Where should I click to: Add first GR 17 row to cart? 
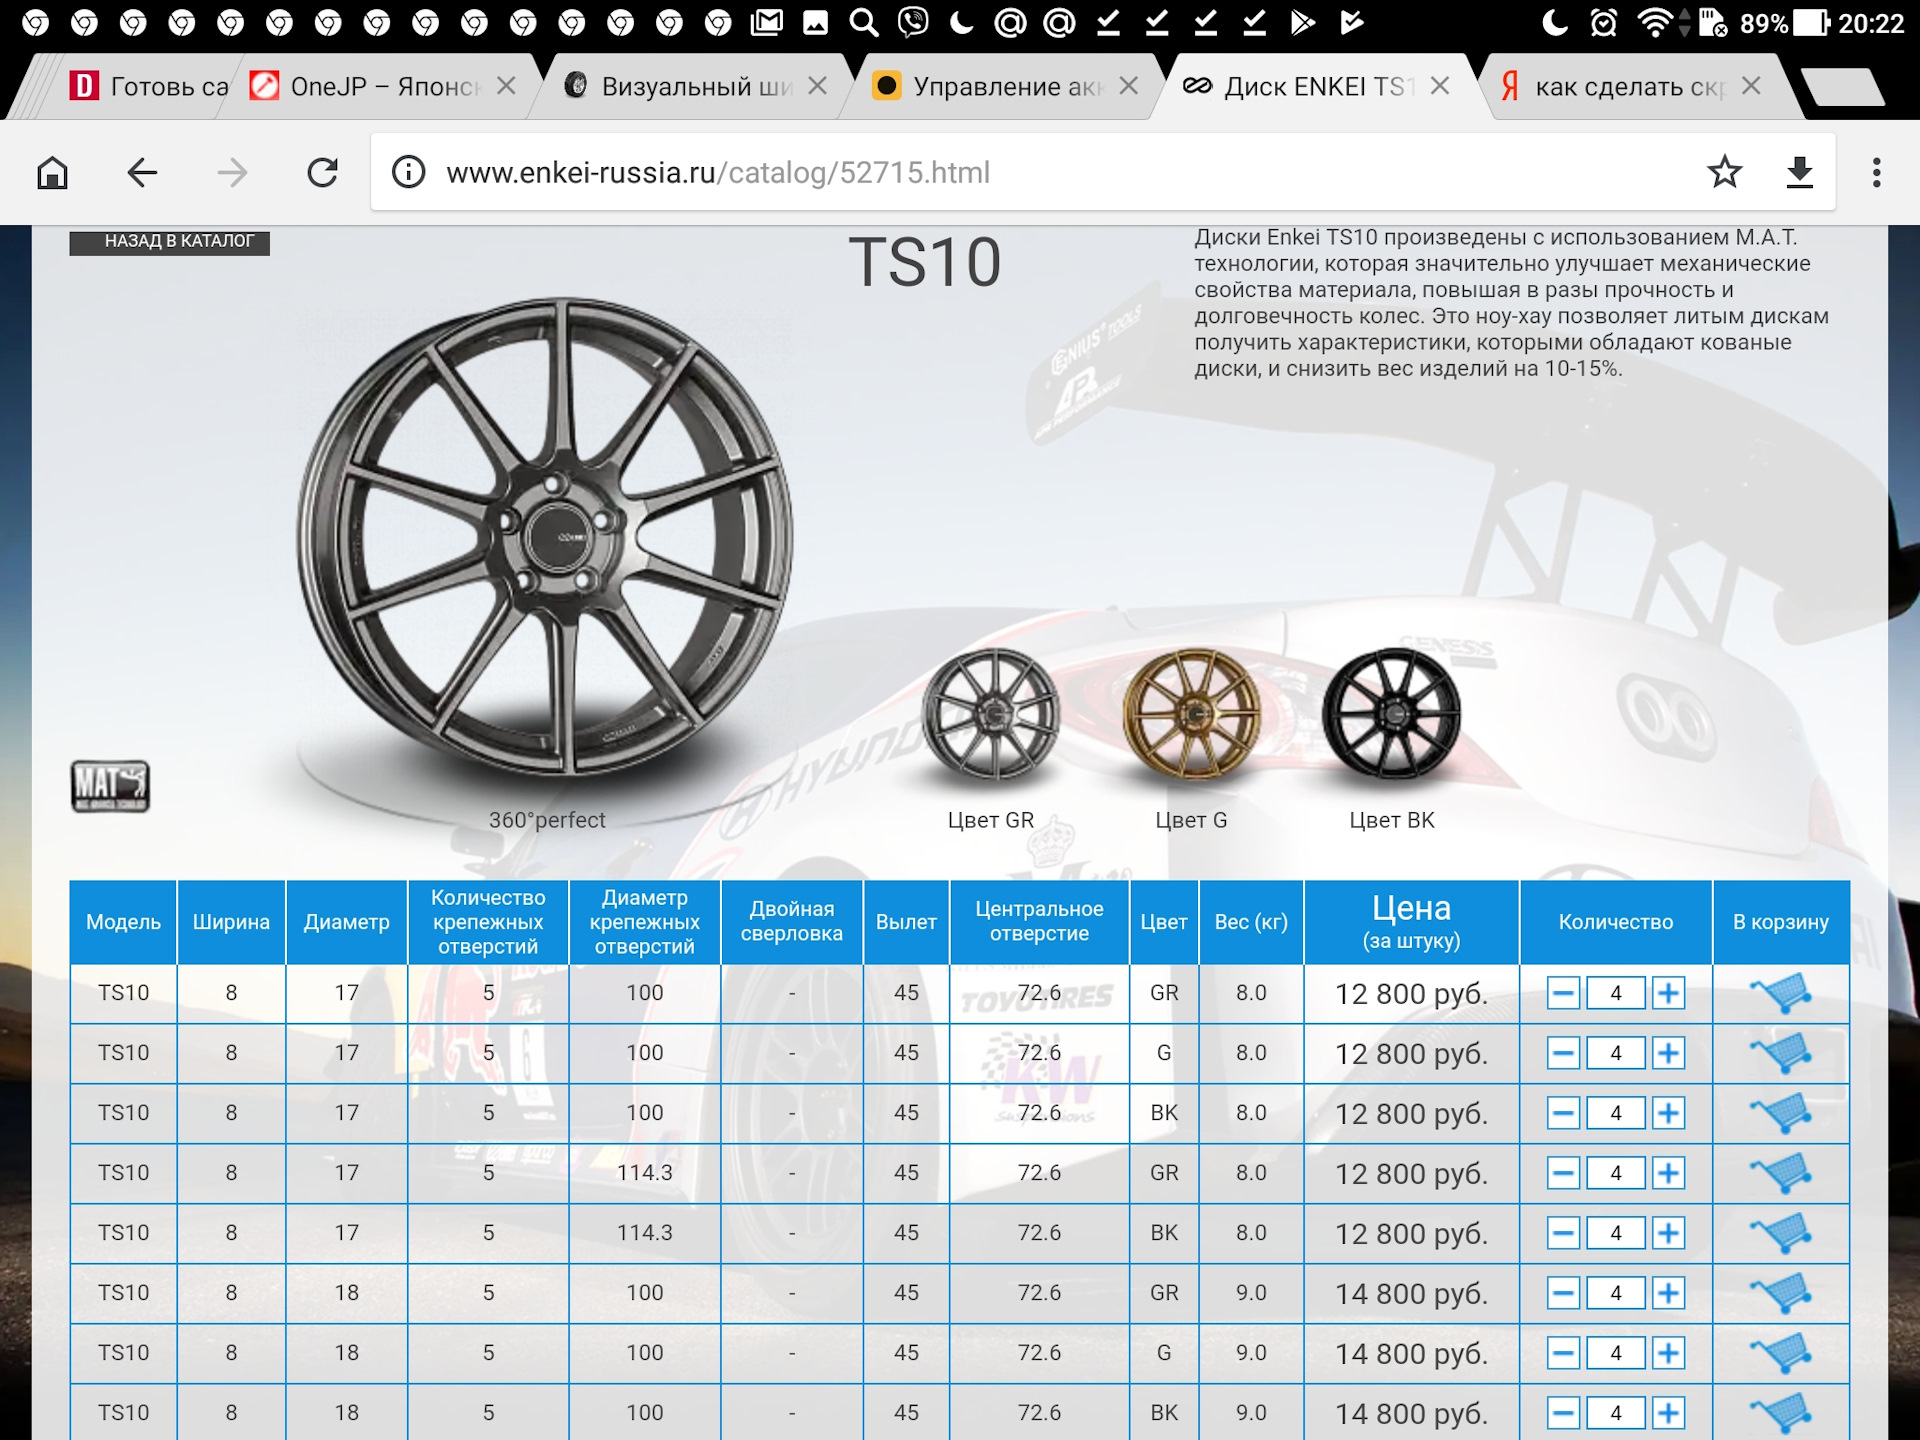pos(1781,993)
